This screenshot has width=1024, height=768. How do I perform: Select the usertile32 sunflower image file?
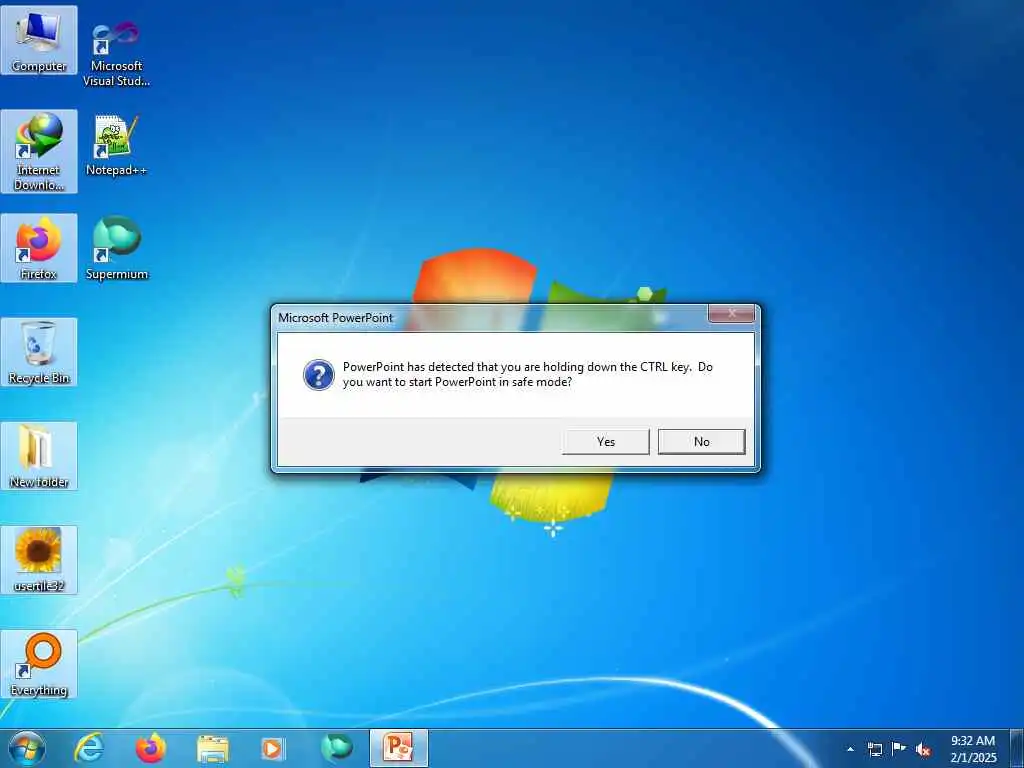tap(39, 560)
